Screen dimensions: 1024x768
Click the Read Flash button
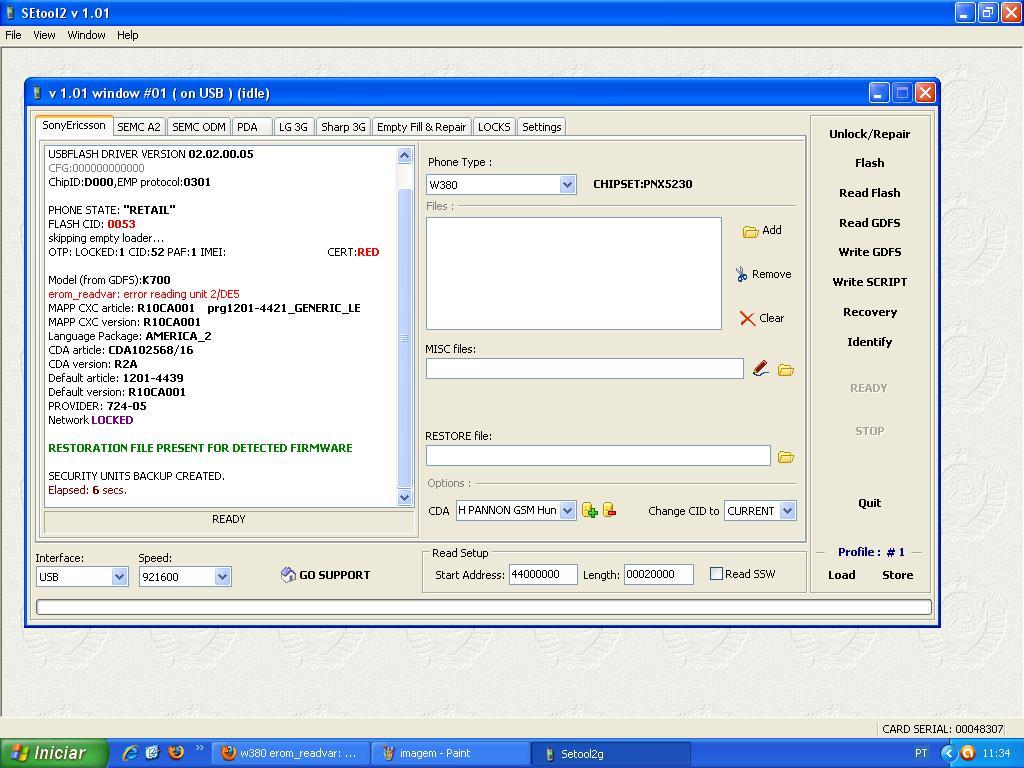click(x=869, y=193)
